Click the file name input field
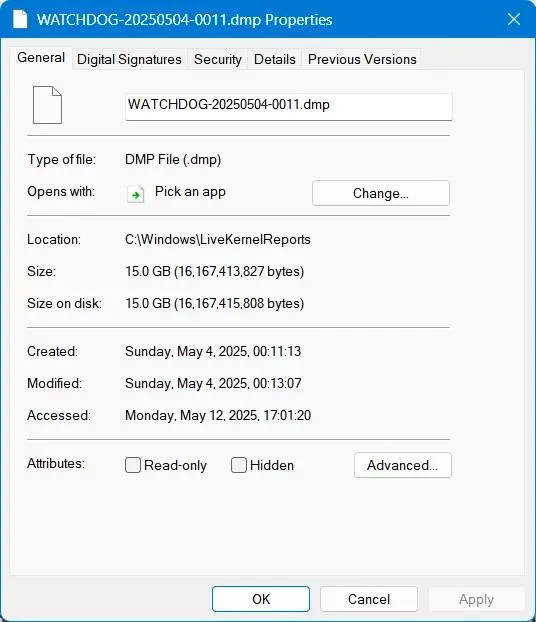 pos(288,107)
